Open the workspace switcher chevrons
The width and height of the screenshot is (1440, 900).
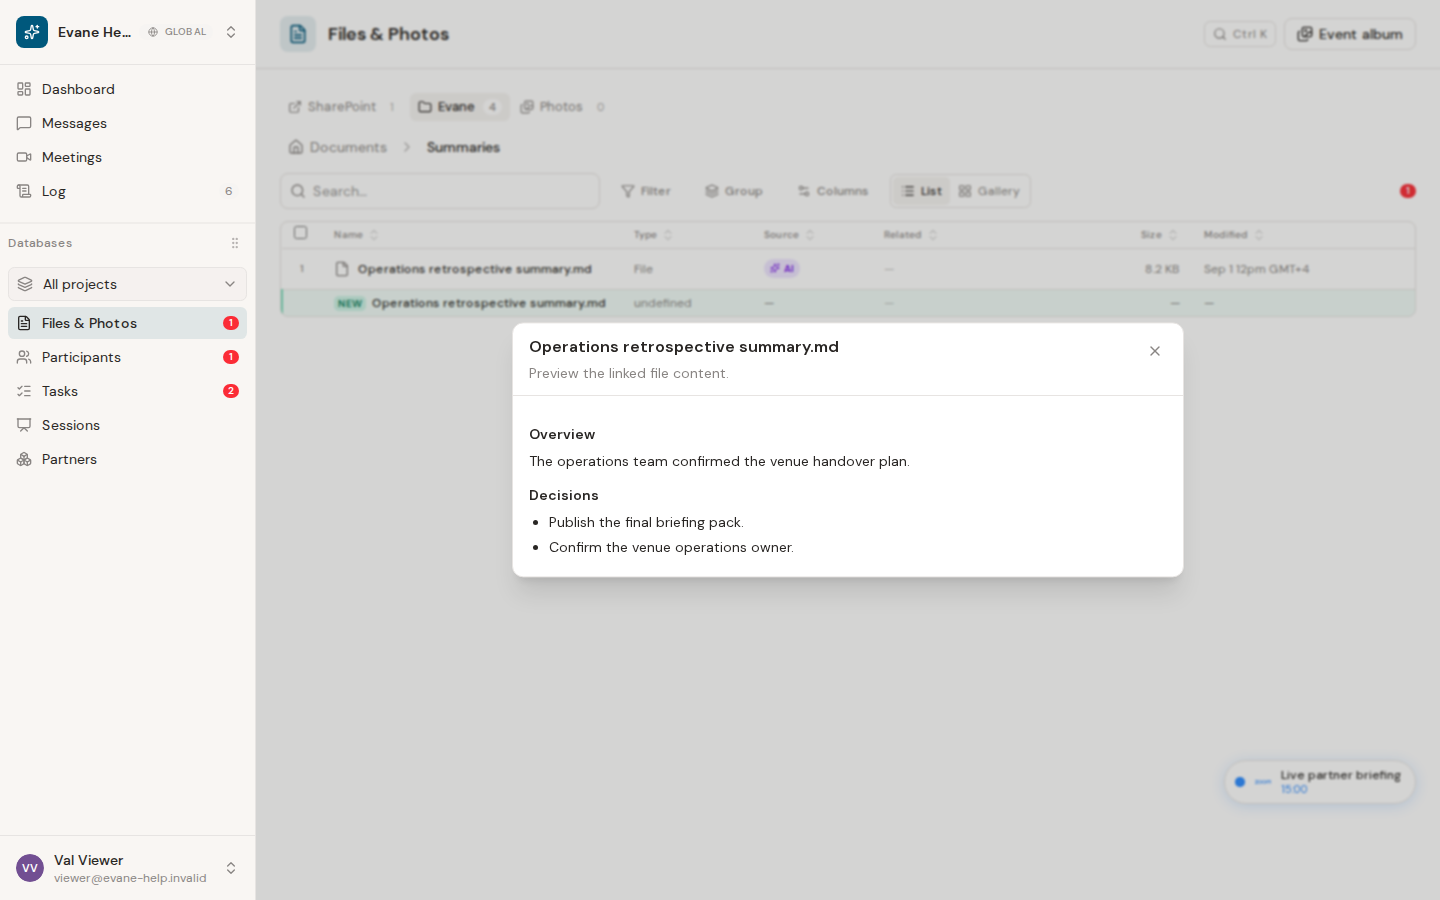click(231, 32)
